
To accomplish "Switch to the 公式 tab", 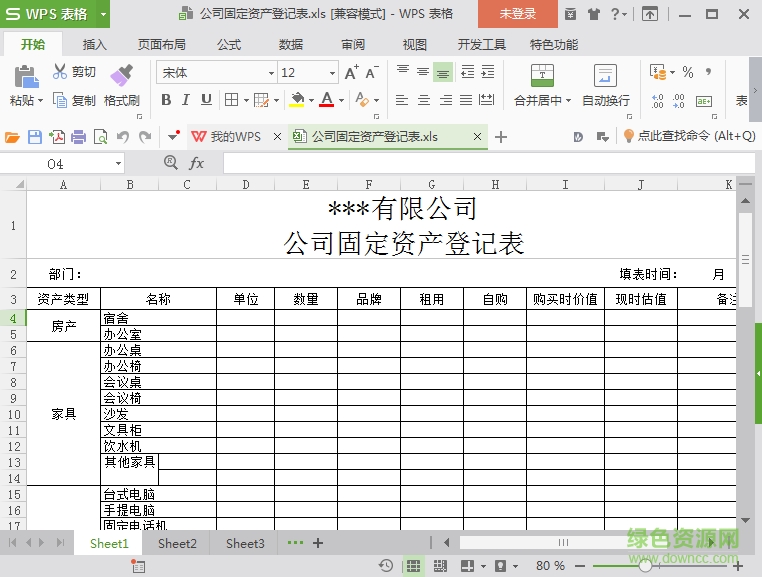I will (229, 45).
